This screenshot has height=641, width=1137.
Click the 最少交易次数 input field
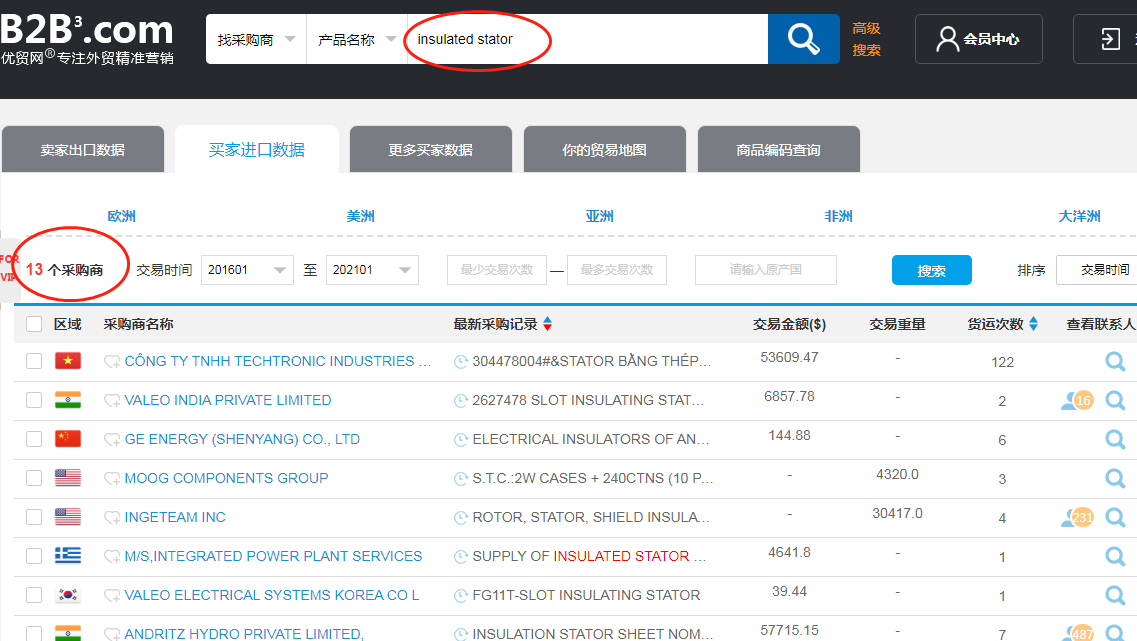[x=497, y=270]
